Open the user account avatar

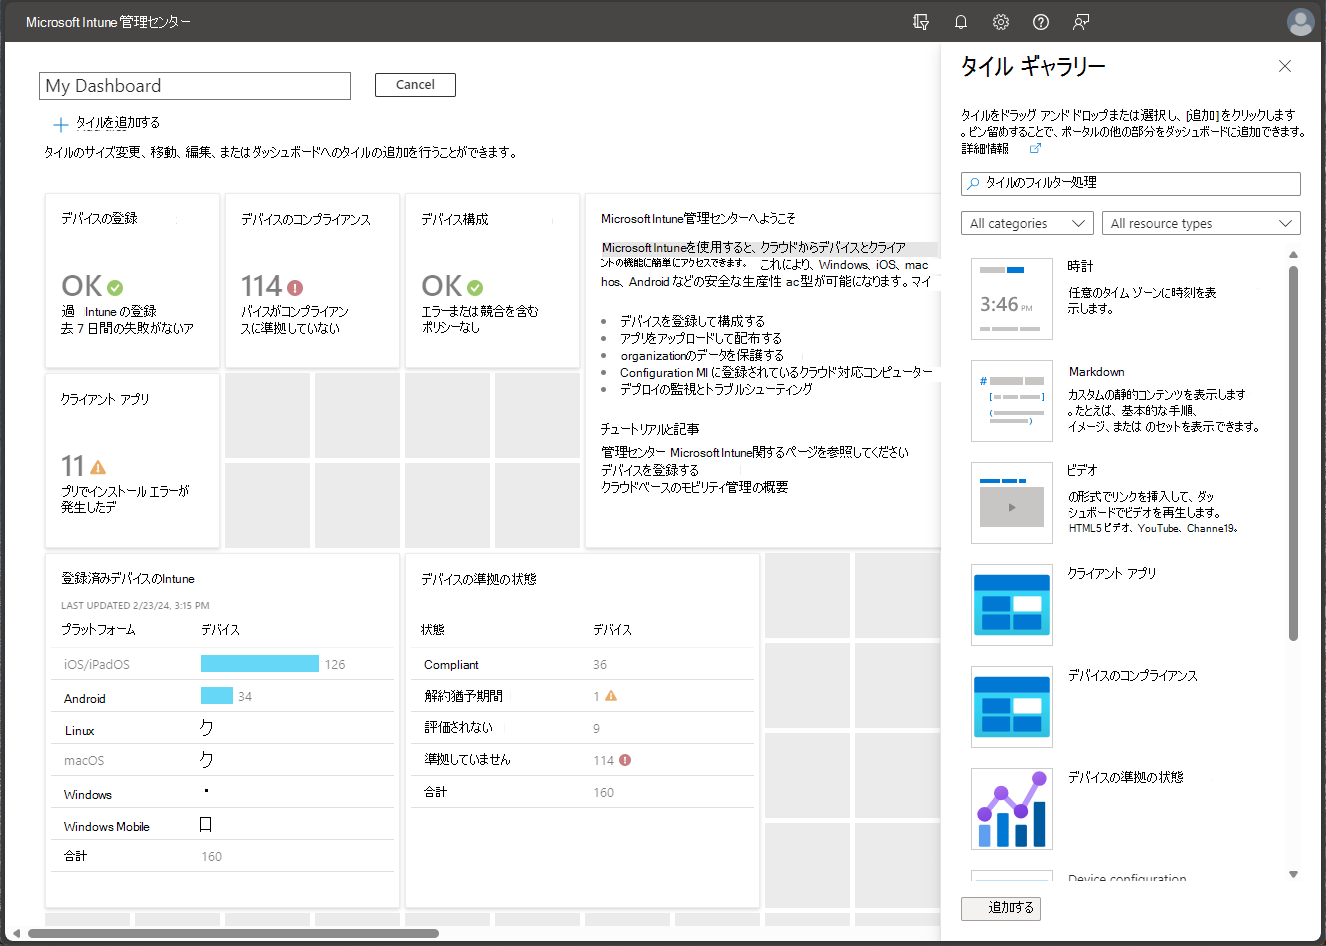point(1300,22)
